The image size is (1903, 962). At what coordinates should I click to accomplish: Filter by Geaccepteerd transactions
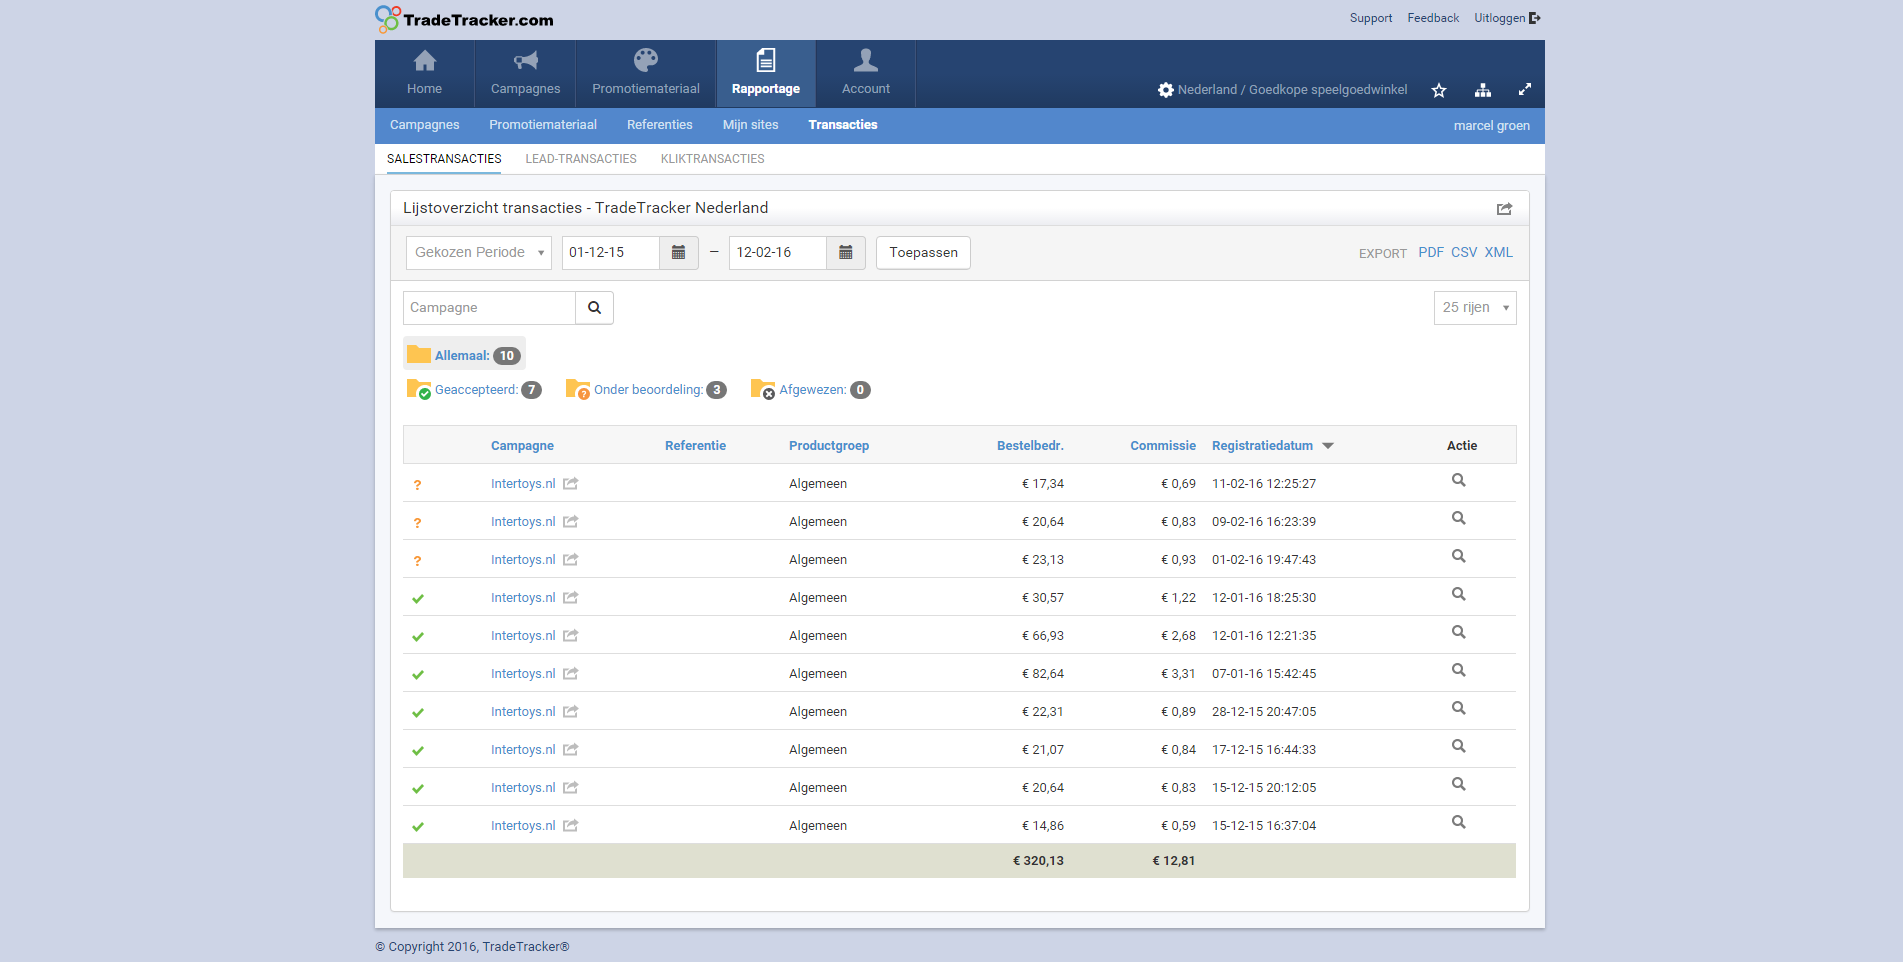[x=474, y=390]
